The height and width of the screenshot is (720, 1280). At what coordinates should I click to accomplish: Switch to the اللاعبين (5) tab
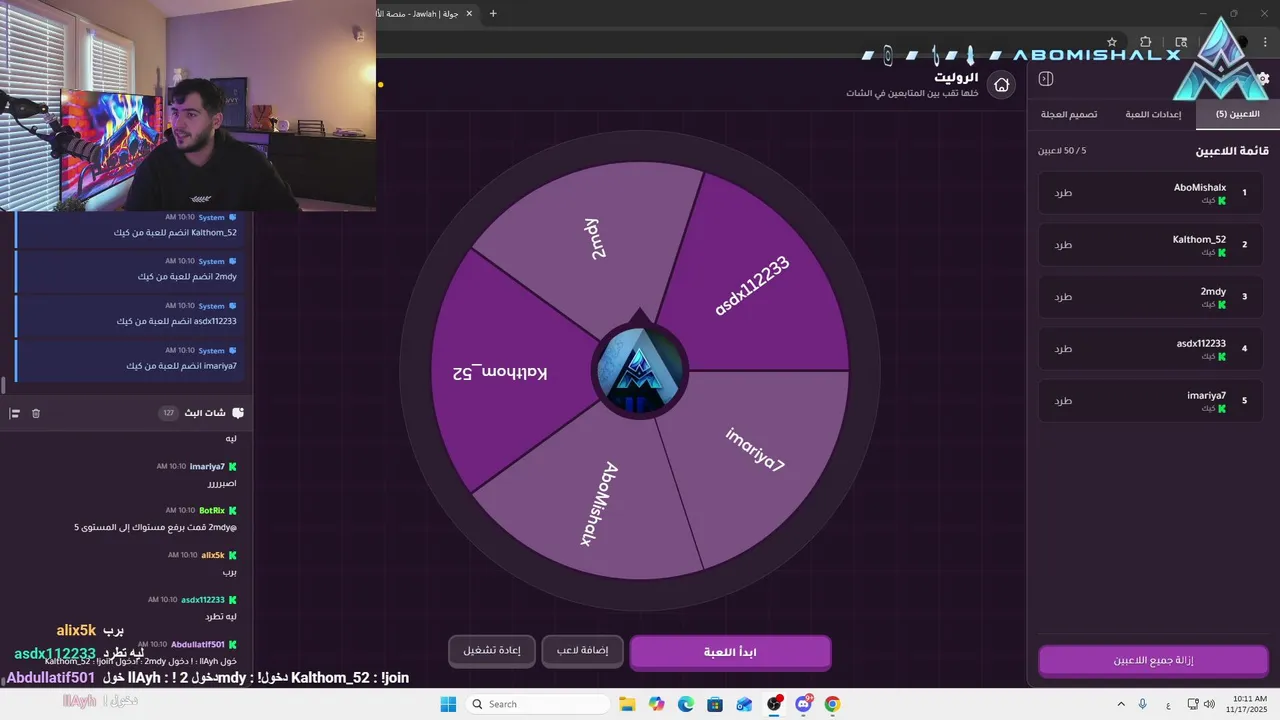click(1236, 114)
